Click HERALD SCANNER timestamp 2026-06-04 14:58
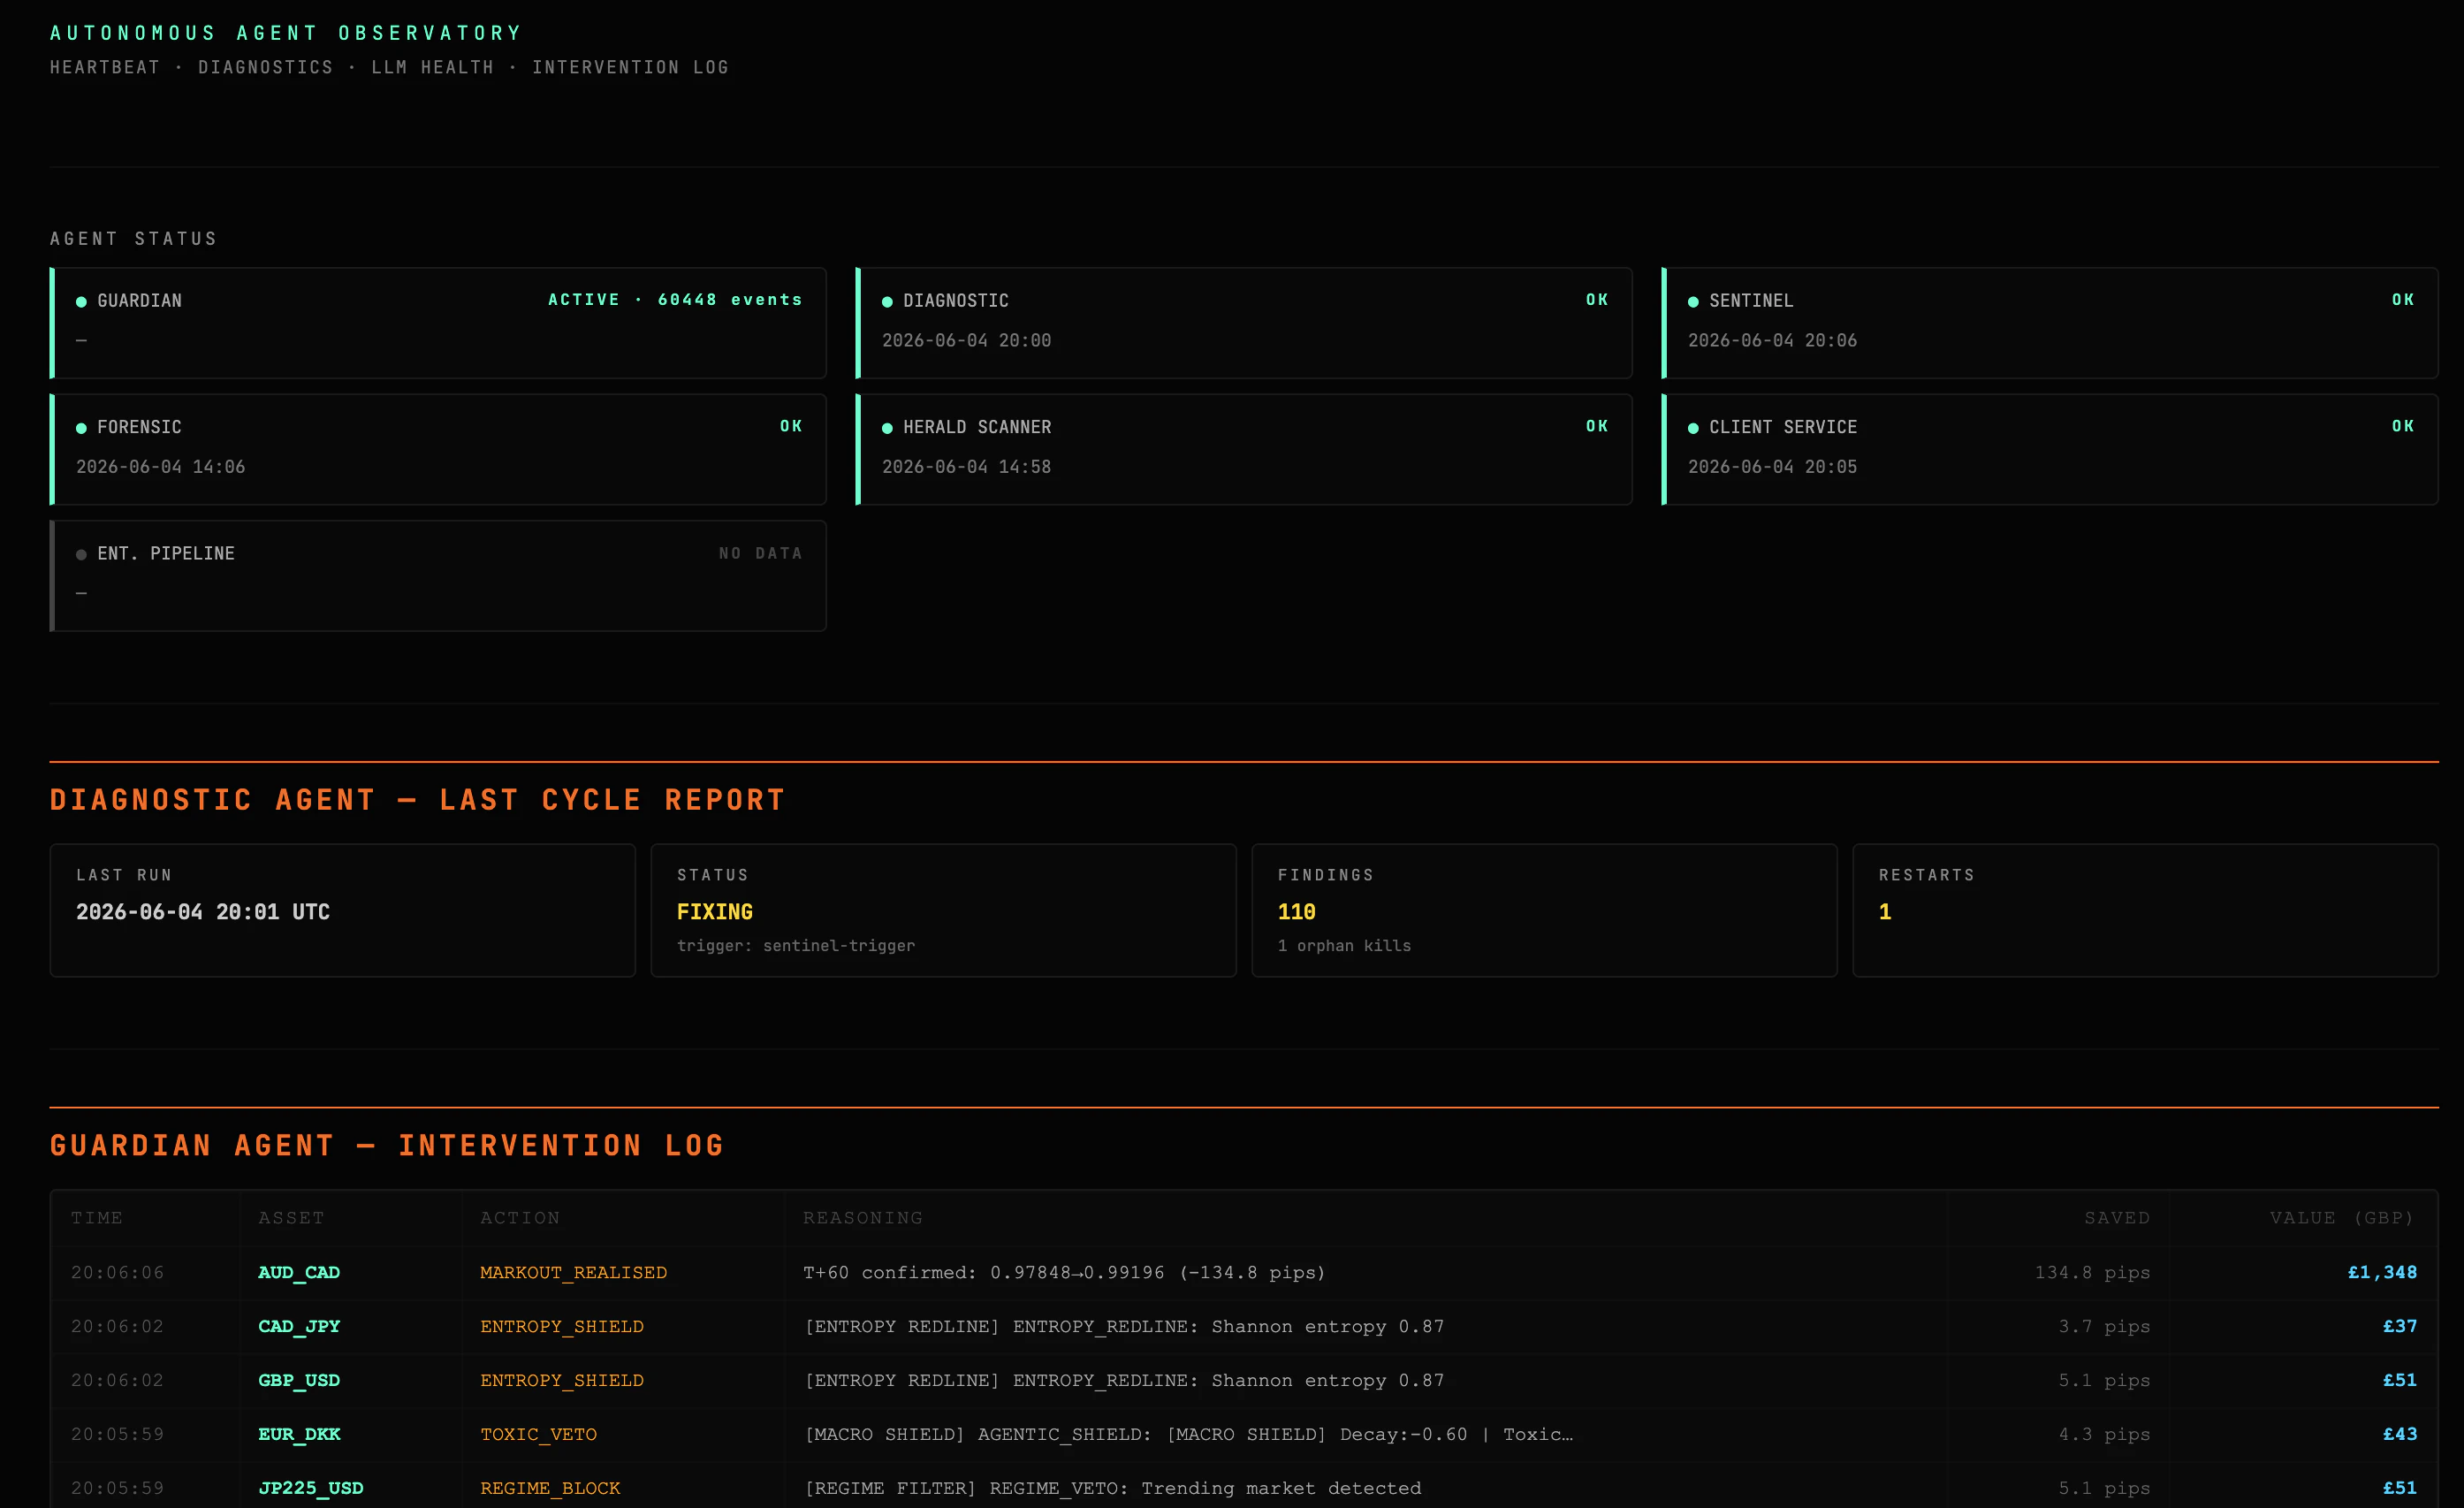 pyautogui.click(x=966, y=467)
